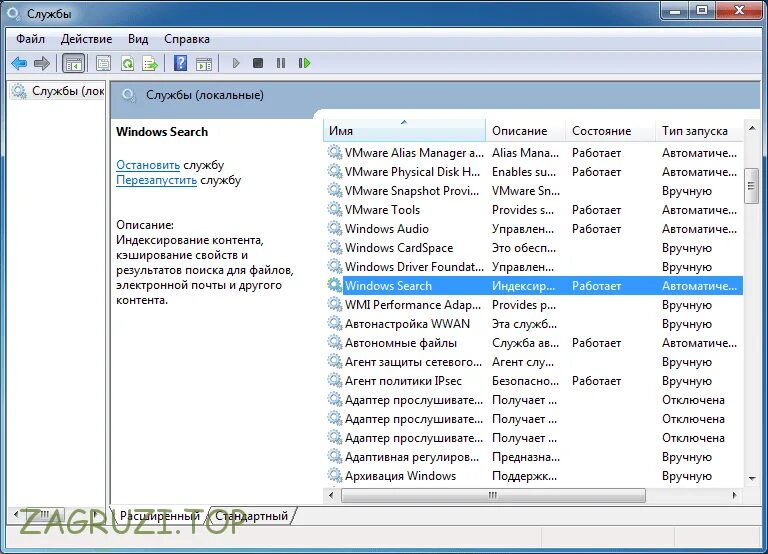The image size is (768, 554).
Task: Click the gear icon of VMware Alias Manager
Action: 335,153
